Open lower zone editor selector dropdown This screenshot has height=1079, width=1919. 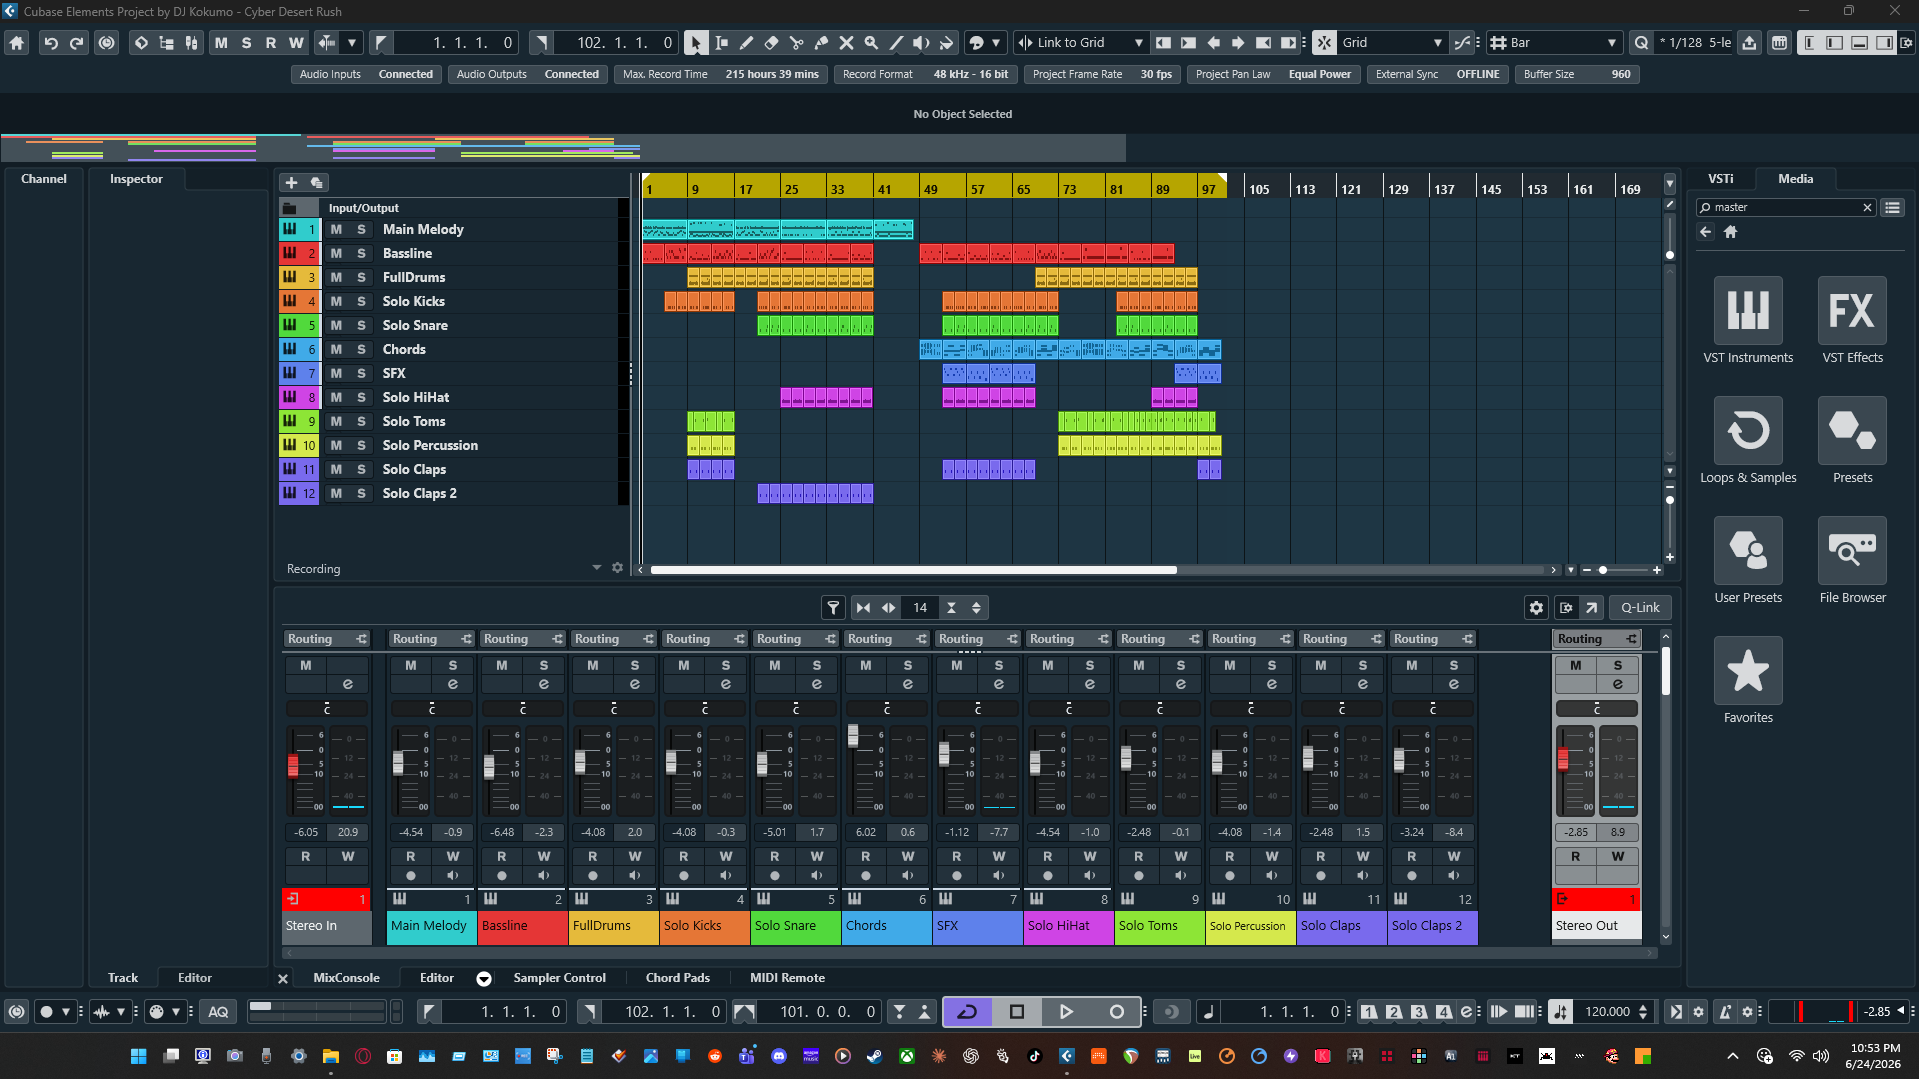484,979
